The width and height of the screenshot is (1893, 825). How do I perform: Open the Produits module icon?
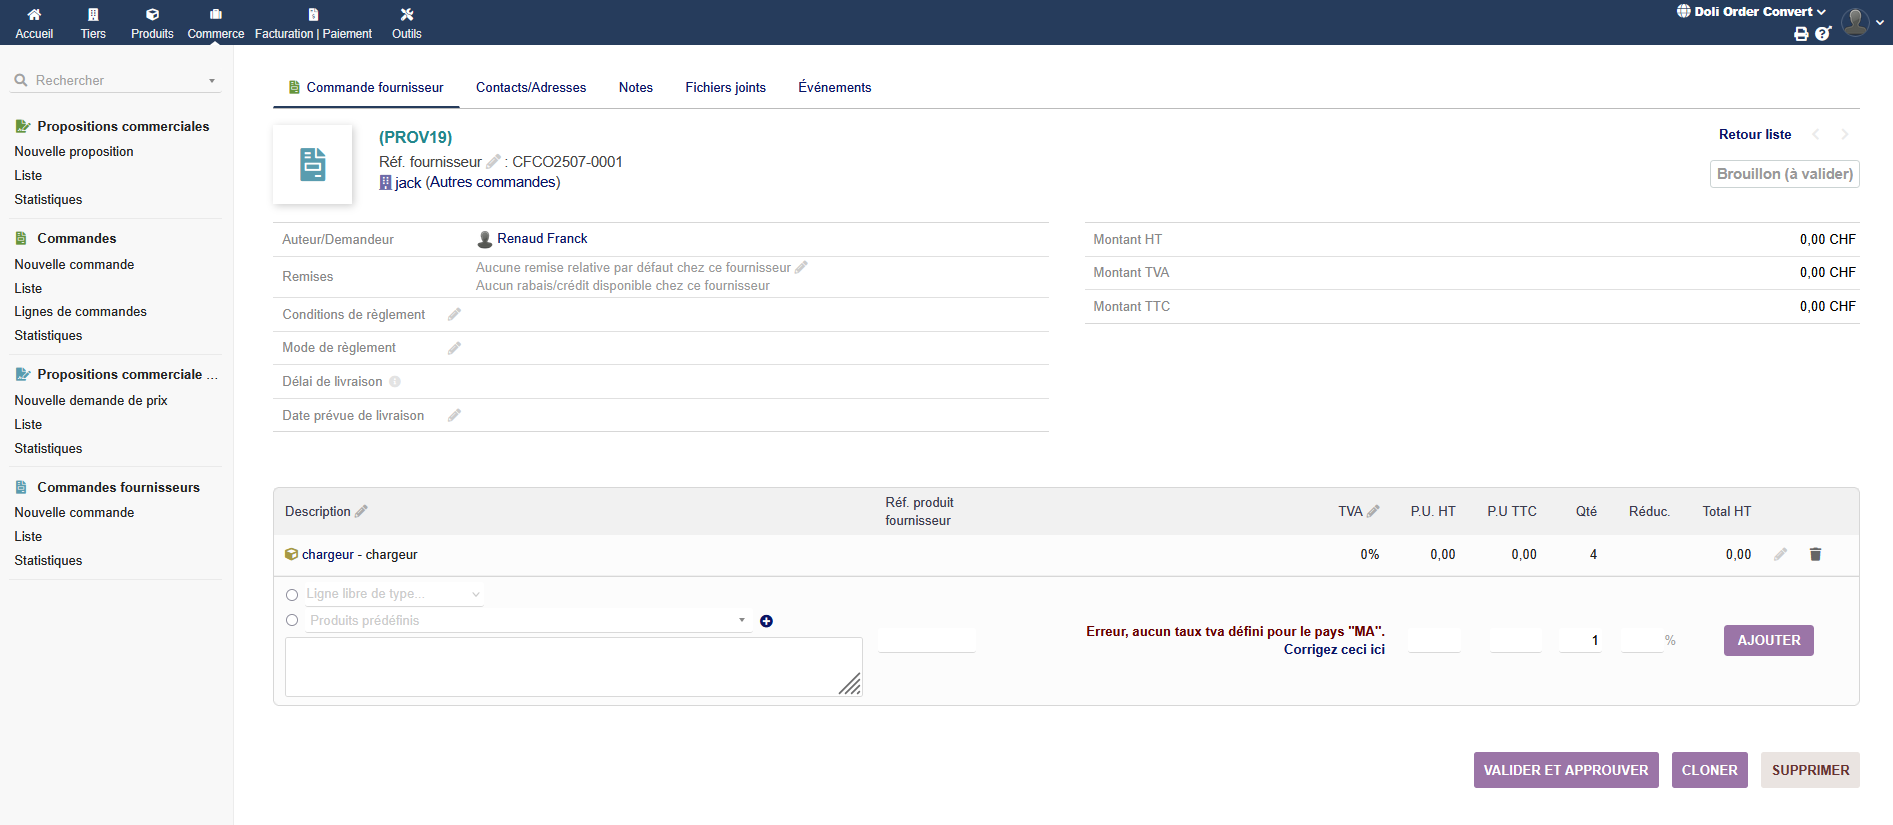point(152,15)
